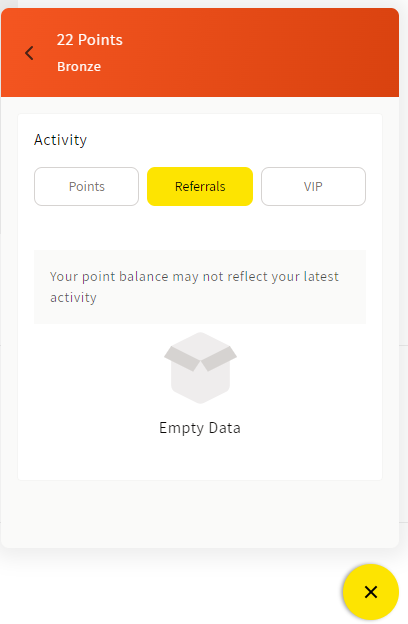
Task: Click the 22 Points balance heading
Action: 90,40
